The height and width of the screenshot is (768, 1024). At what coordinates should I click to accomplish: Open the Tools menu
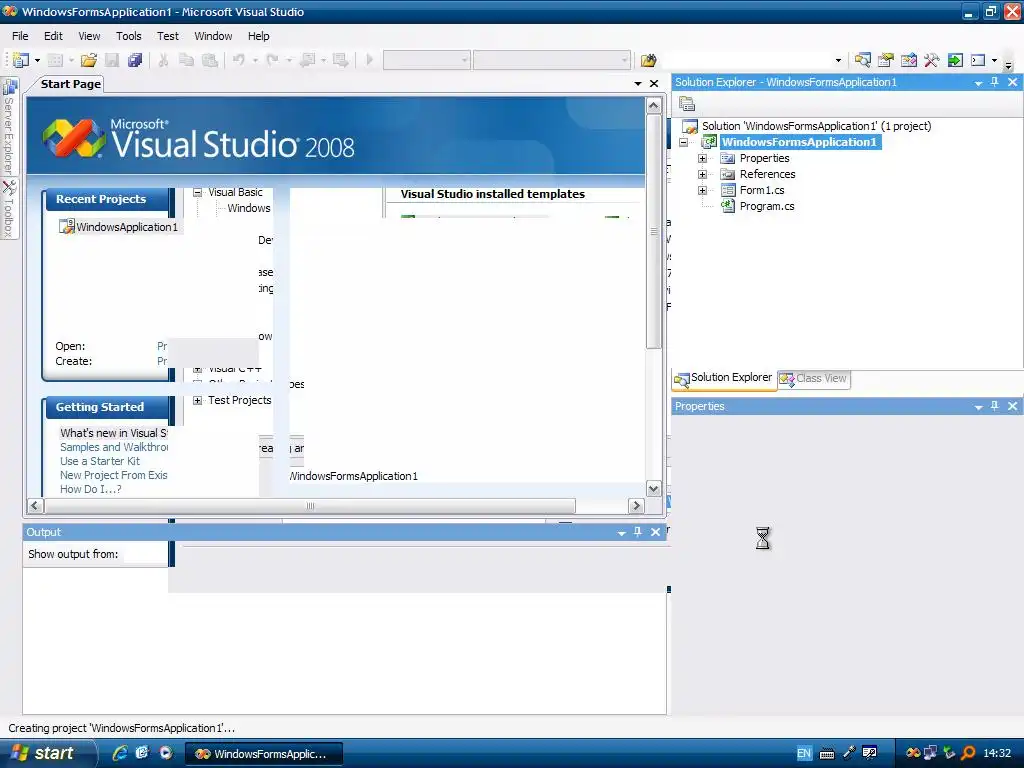coord(129,36)
